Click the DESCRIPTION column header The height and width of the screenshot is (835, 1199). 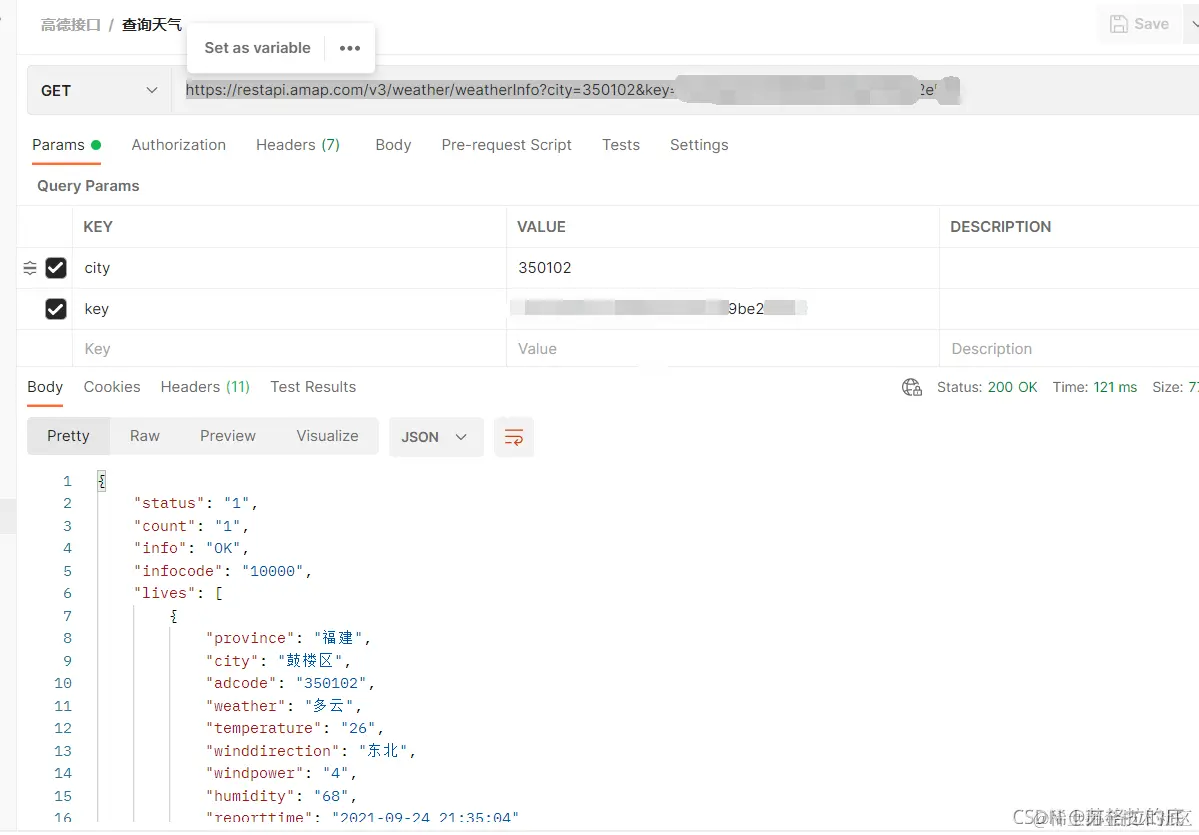1000,227
